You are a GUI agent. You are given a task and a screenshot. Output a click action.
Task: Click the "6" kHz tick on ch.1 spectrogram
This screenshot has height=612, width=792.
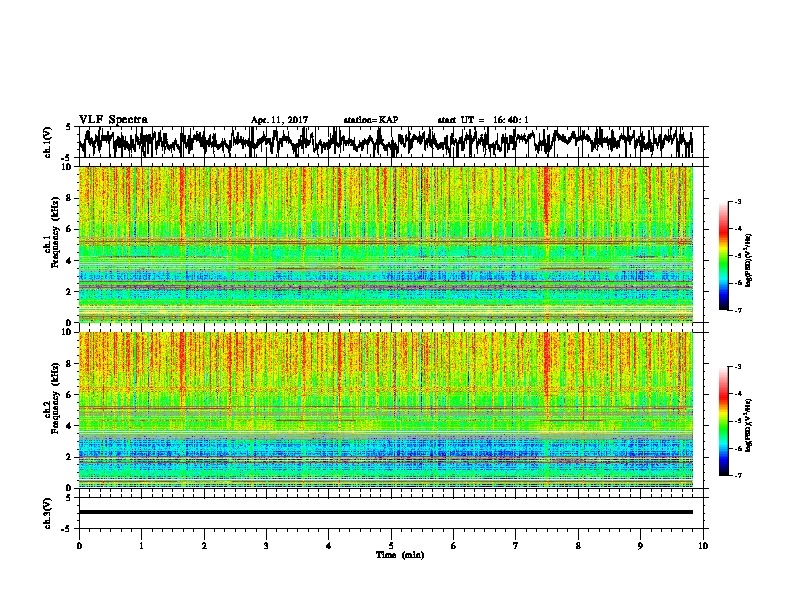[x=69, y=229]
